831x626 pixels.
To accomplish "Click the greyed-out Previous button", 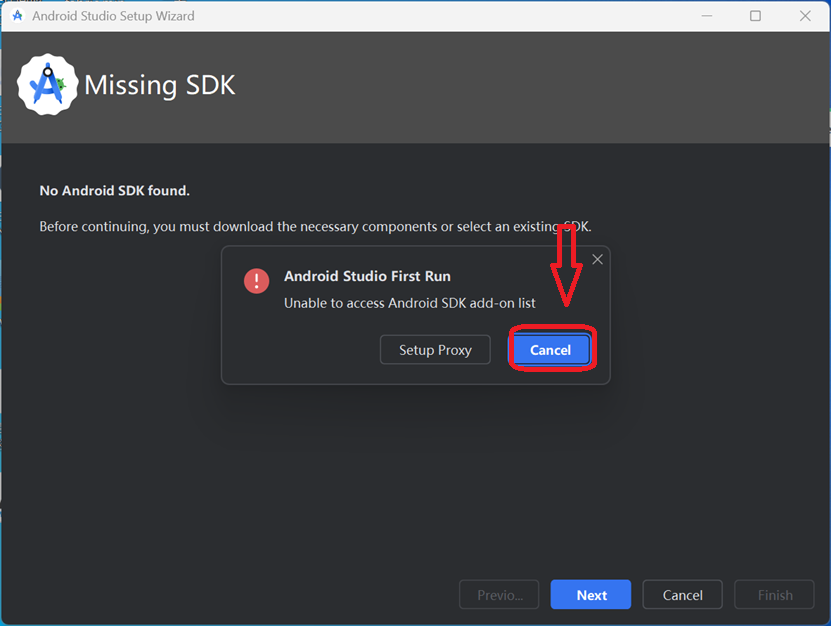I will pos(499,595).
